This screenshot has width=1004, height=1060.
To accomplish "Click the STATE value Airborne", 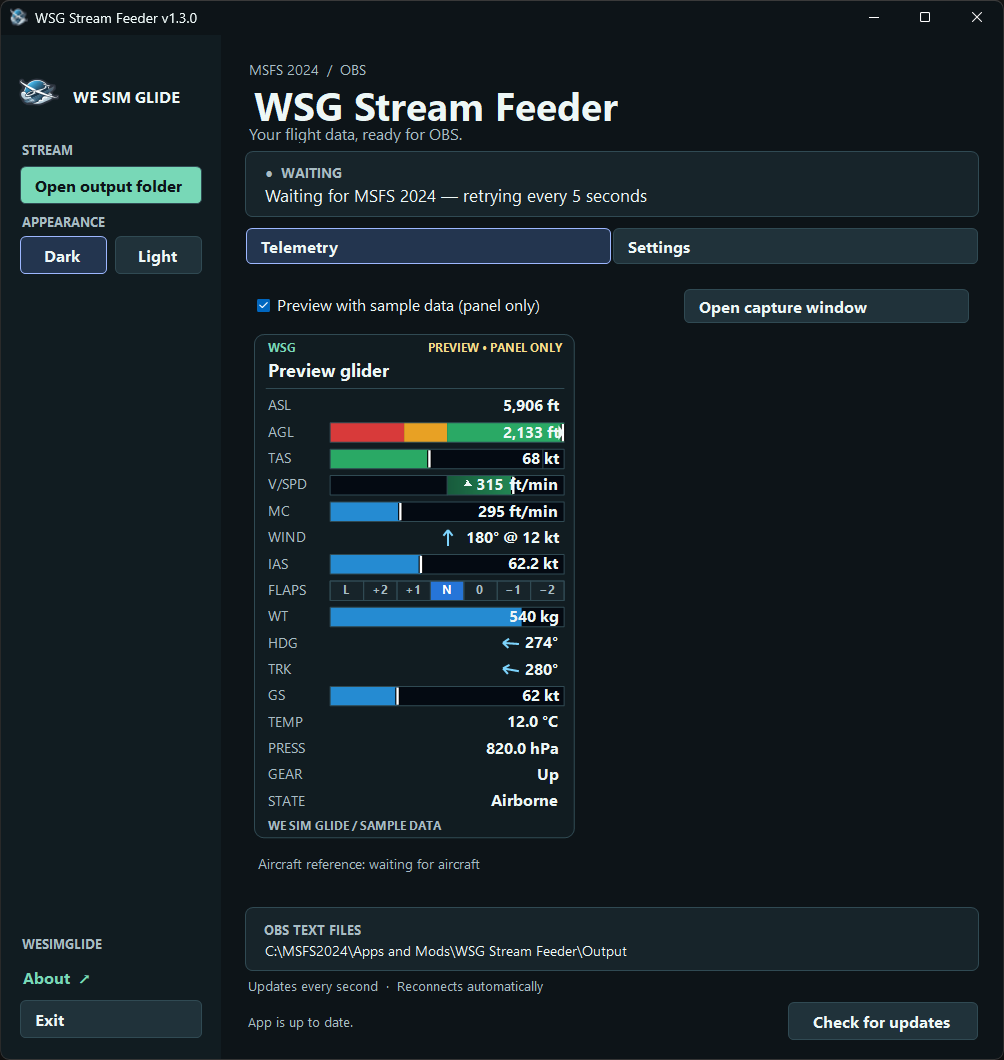I will [524, 800].
